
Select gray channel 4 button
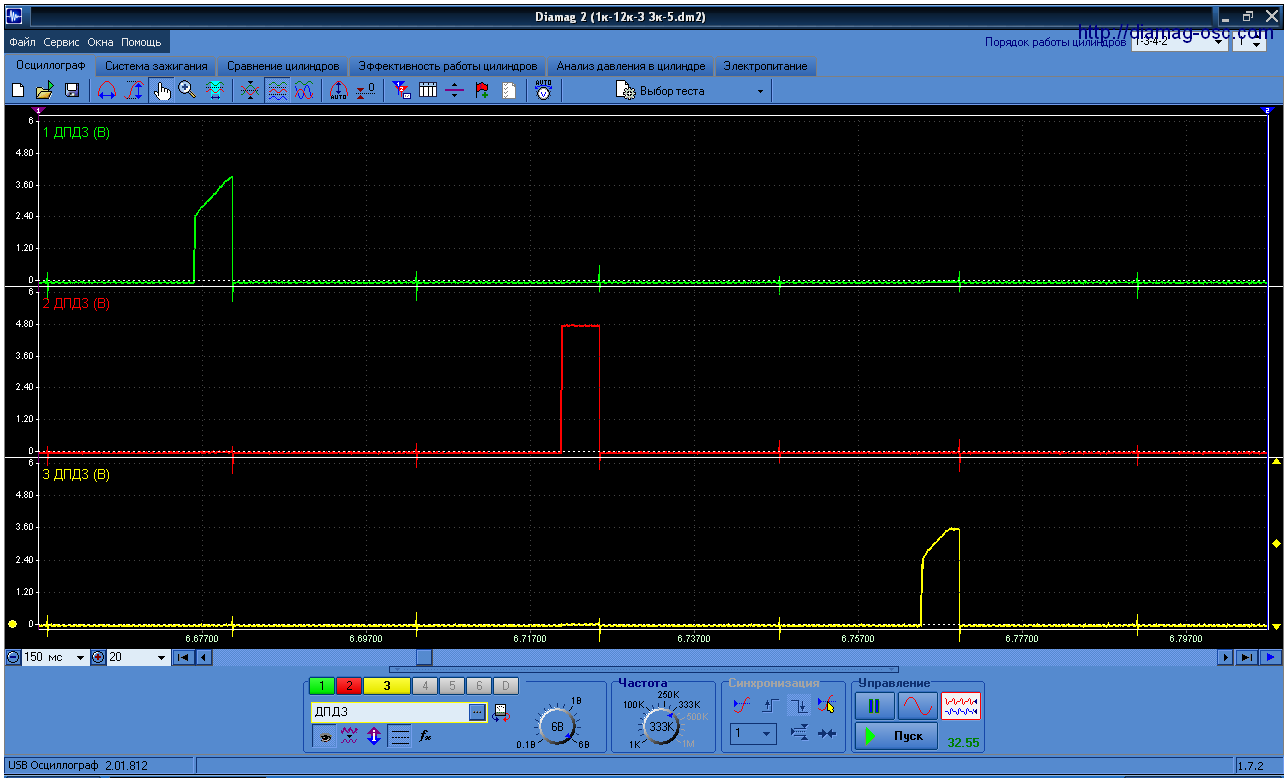click(x=424, y=686)
